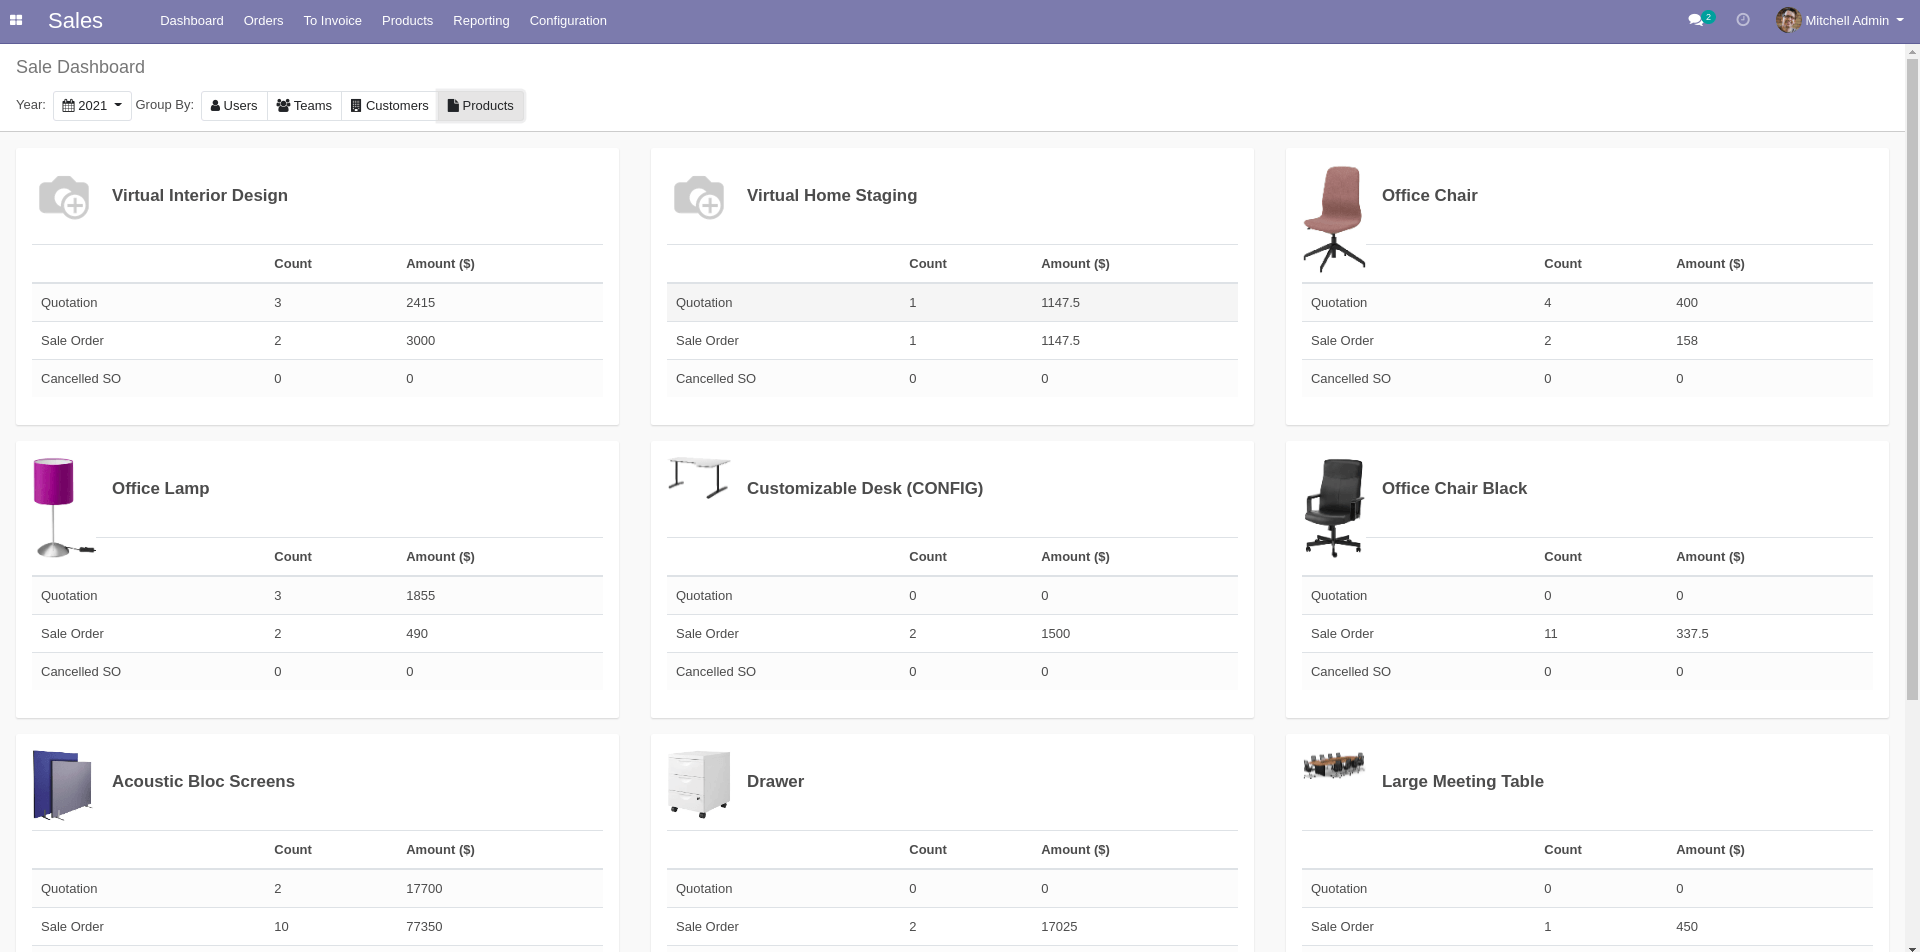Viewport: 1920px width, 952px height.
Task: Open the activities clock icon
Action: click(x=1743, y=19)
